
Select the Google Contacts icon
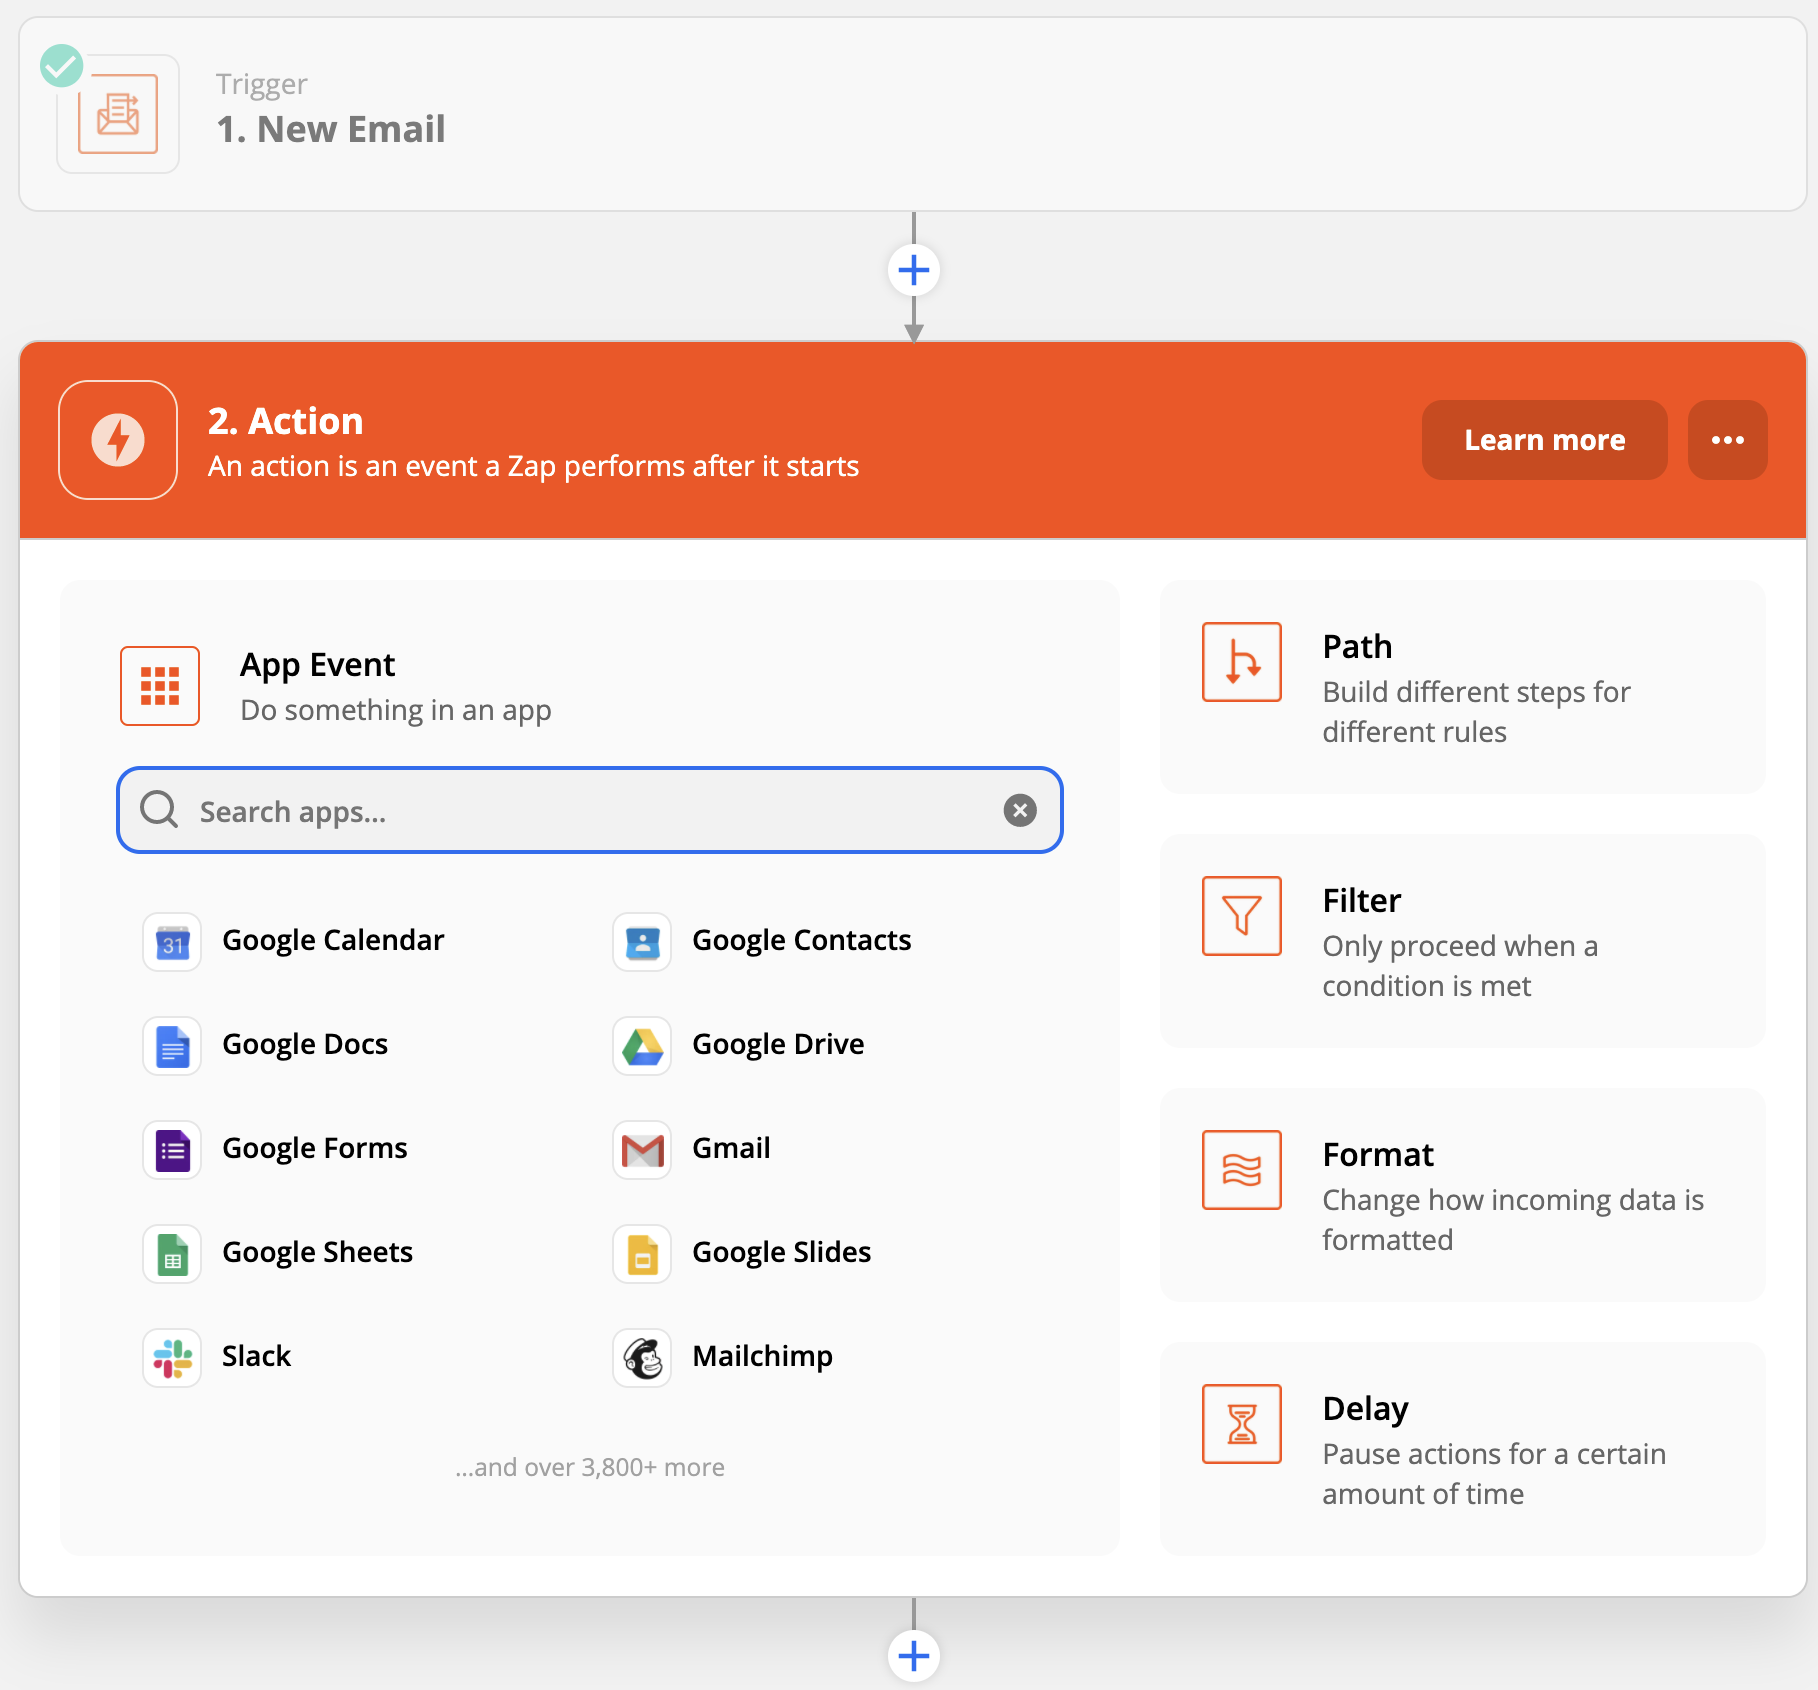coord(642,942)
